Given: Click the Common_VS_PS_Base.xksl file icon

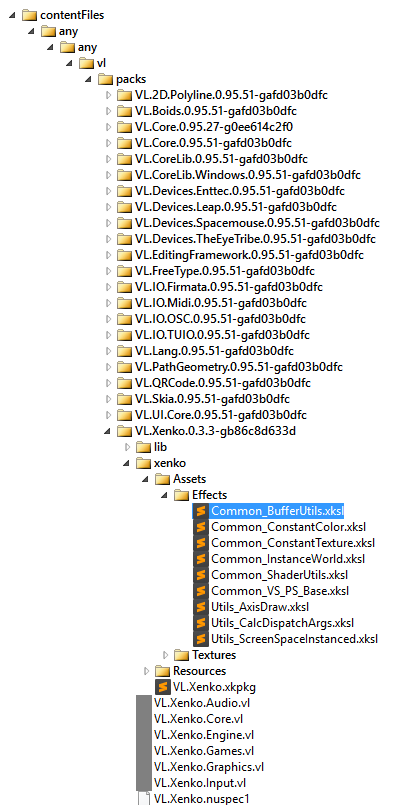Looking at the screenshot, I should point(201,591).
